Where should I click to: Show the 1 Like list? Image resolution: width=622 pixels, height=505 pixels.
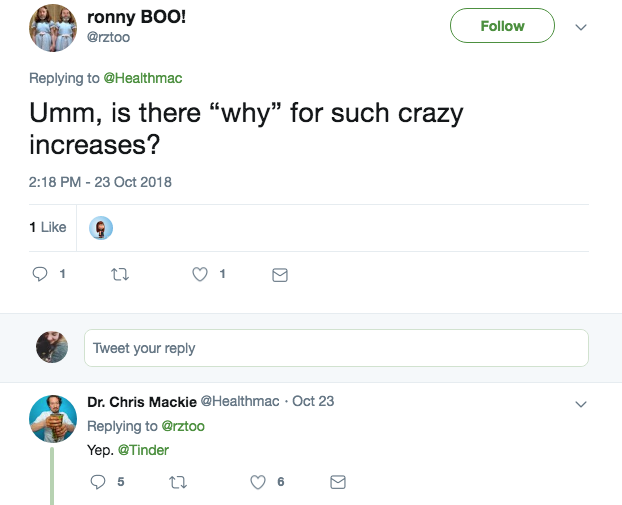click(x=48, y=227)
